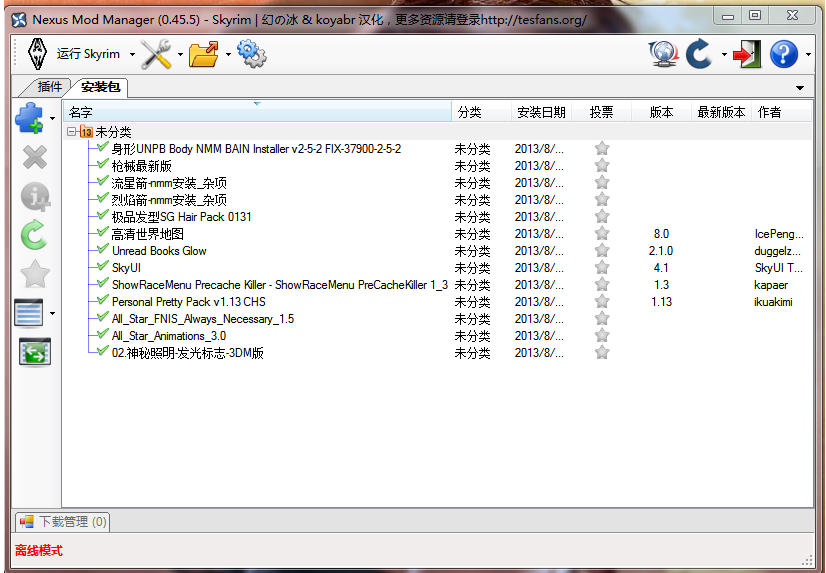Select the ShowRaceMenu Precache Killer mod name
This screenshot has height=573, width=826.
(280, 285)
